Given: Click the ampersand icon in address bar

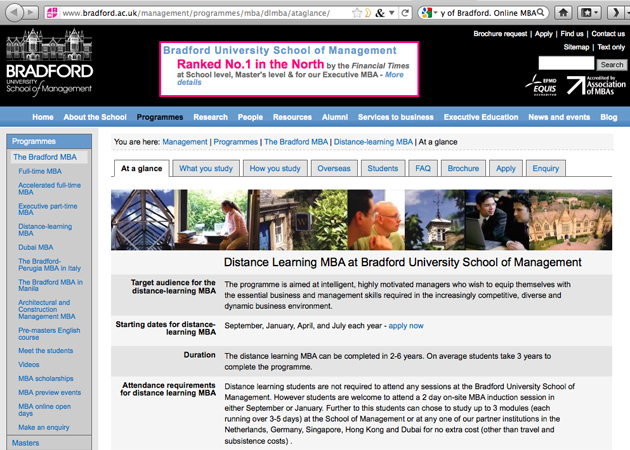Looking at the screenshot, I should pos(380,13).
